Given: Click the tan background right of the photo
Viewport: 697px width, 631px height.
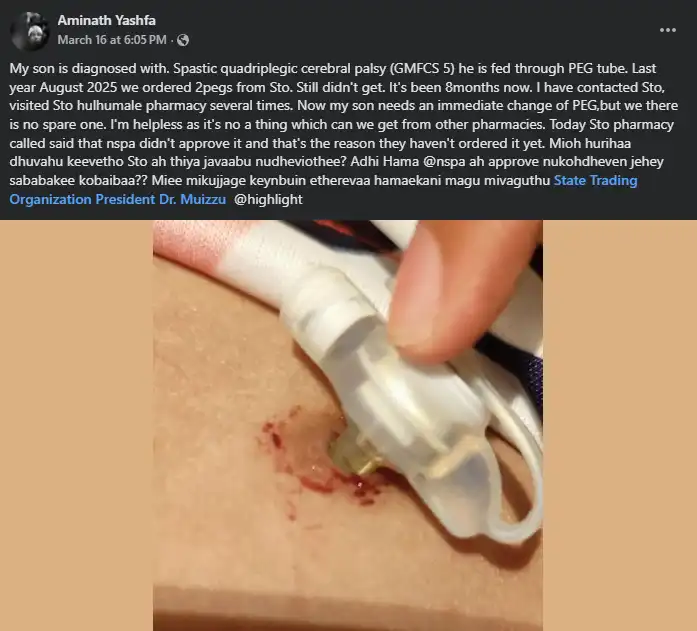Looking at the screenshot, I should click(x=620, y=425).
